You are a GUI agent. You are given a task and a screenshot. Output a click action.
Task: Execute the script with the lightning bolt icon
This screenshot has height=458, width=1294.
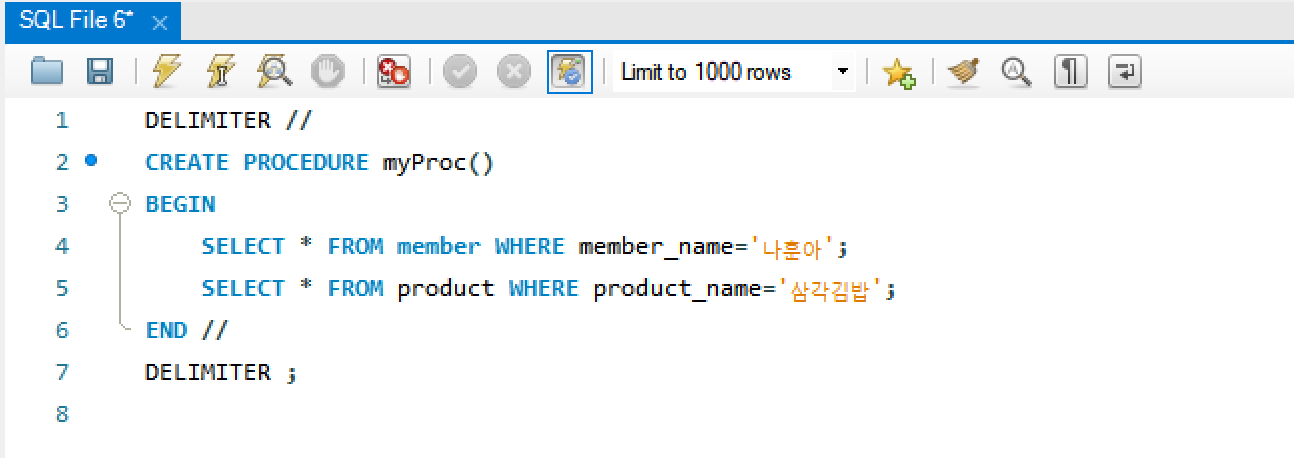pos(165,72)
